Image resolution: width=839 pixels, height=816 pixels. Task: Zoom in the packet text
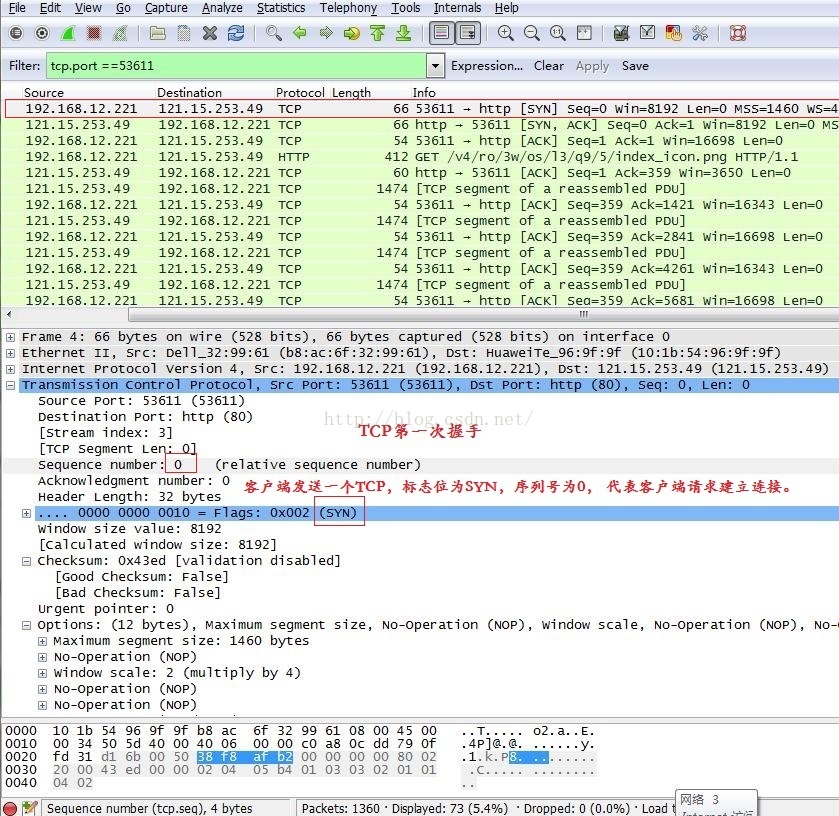505,33
